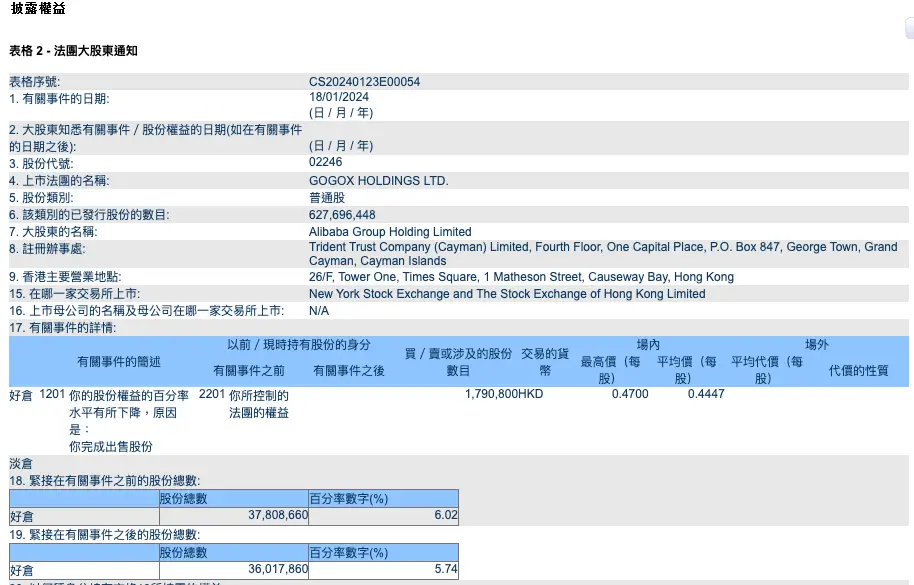
Task: Click the label 17. 有關事件的詳情
Action: (x=63, y=328)
